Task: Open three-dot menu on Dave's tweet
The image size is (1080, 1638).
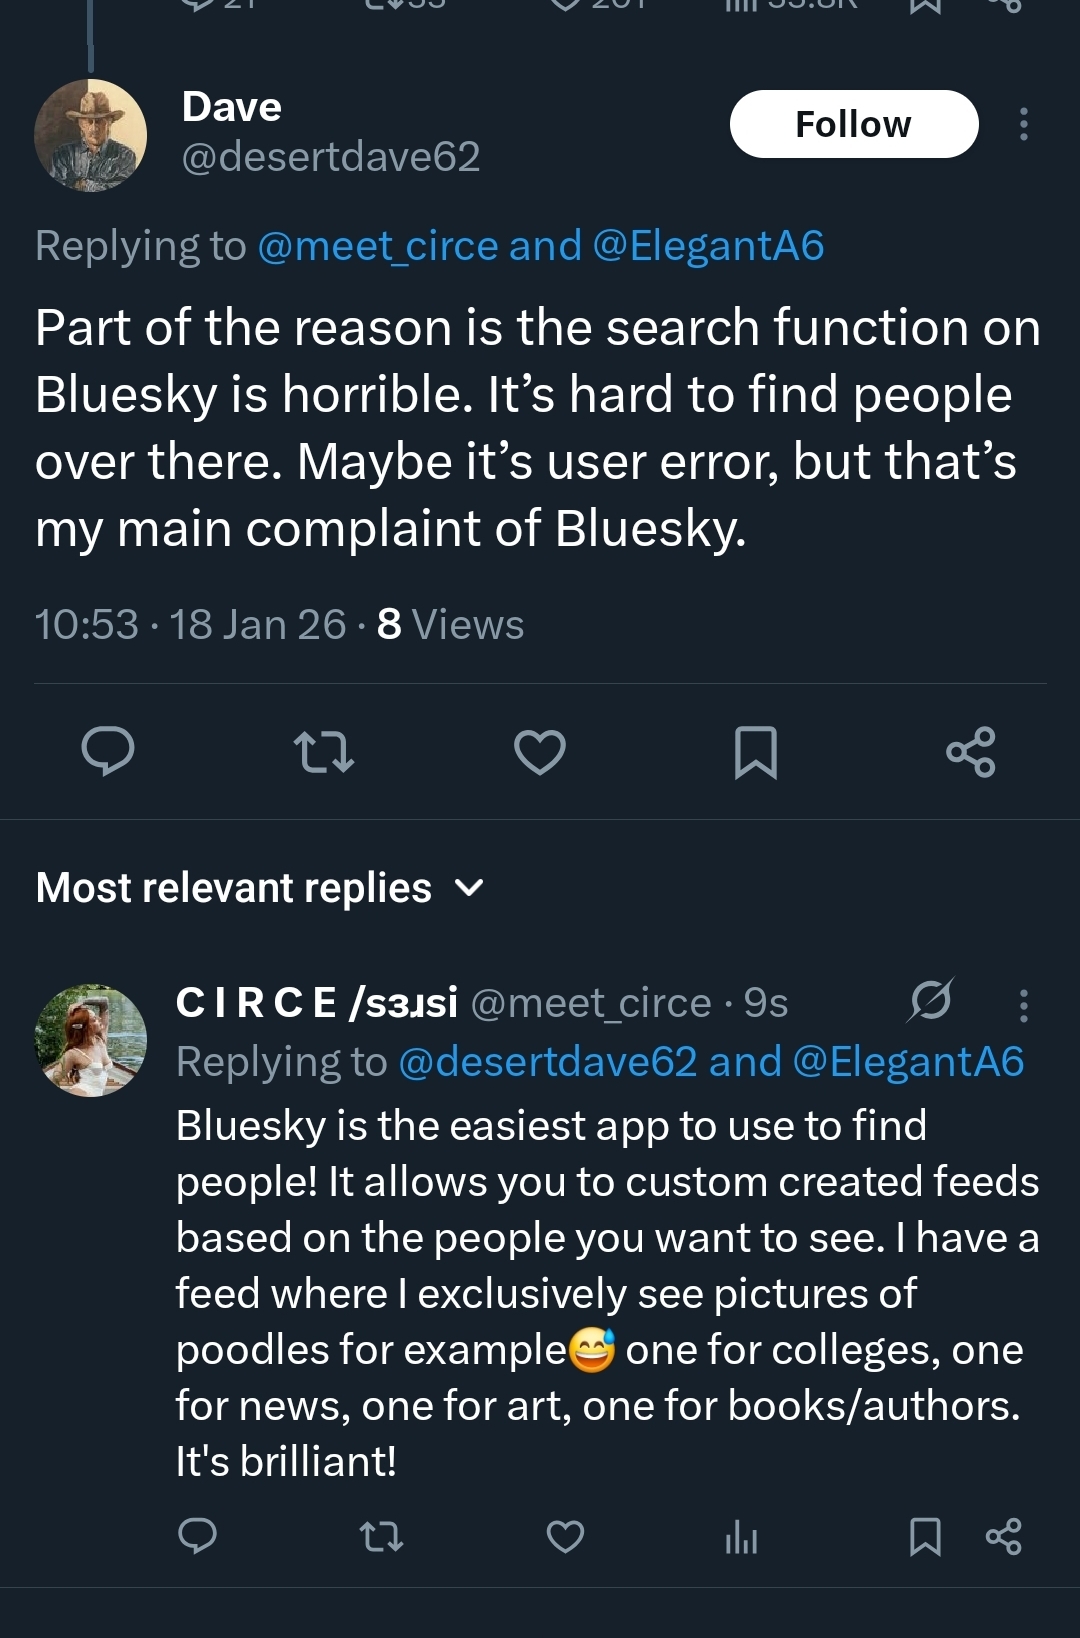Action: [1023, 124]
